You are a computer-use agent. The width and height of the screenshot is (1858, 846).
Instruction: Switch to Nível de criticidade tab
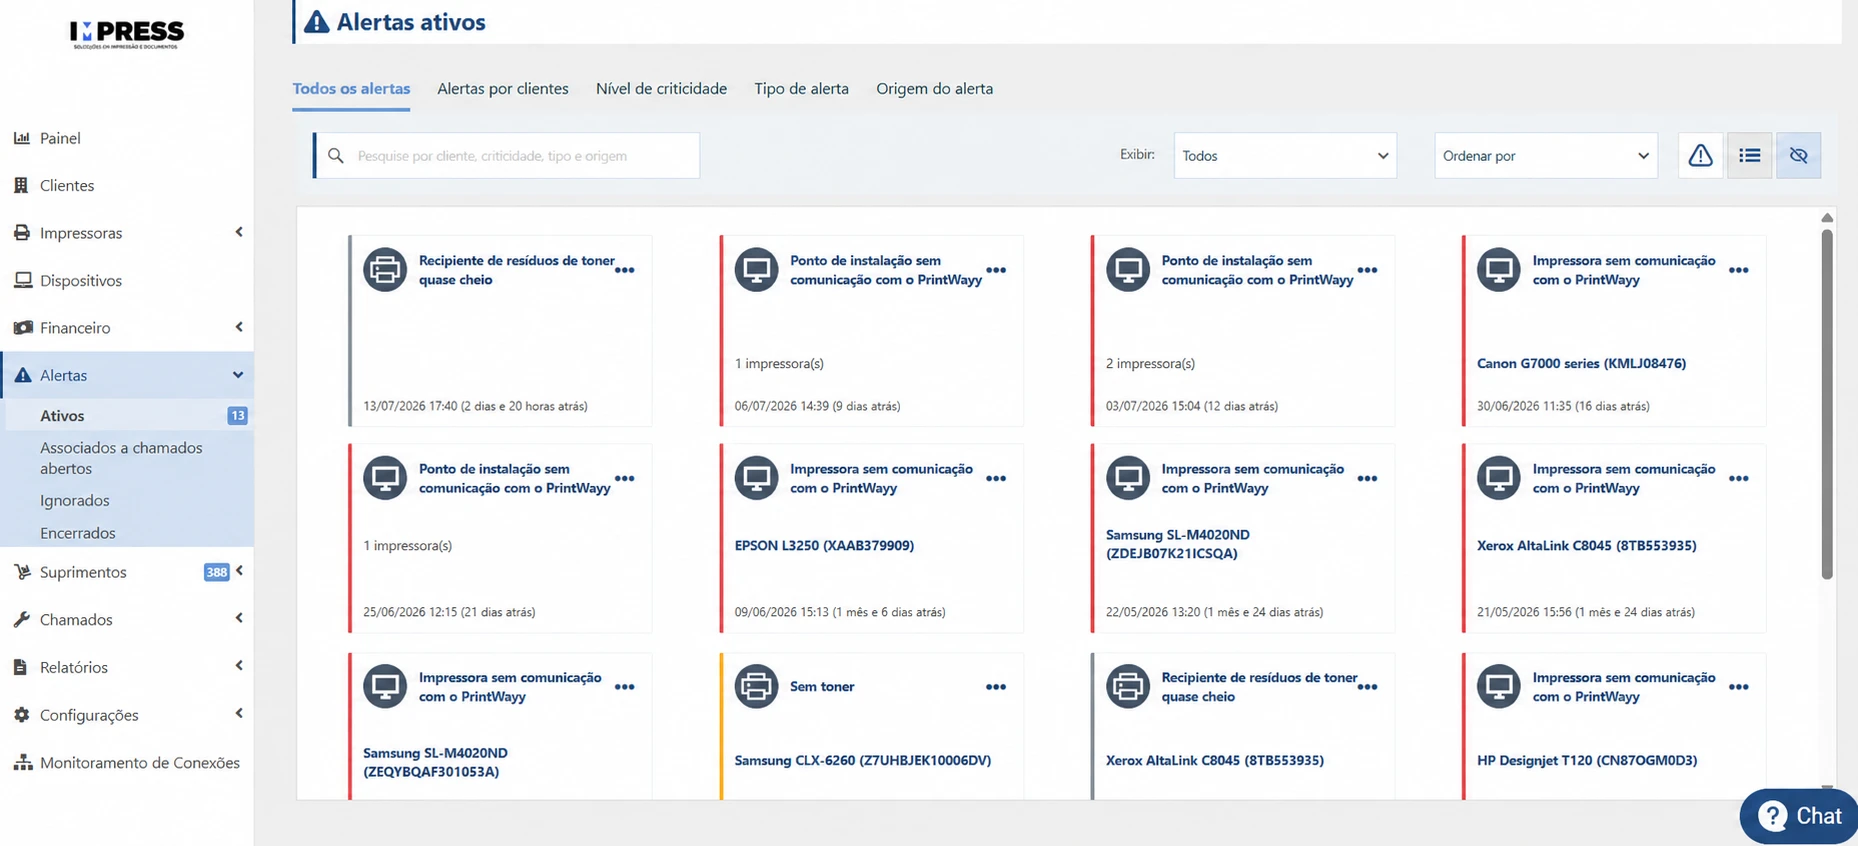(x=661, y=89)
